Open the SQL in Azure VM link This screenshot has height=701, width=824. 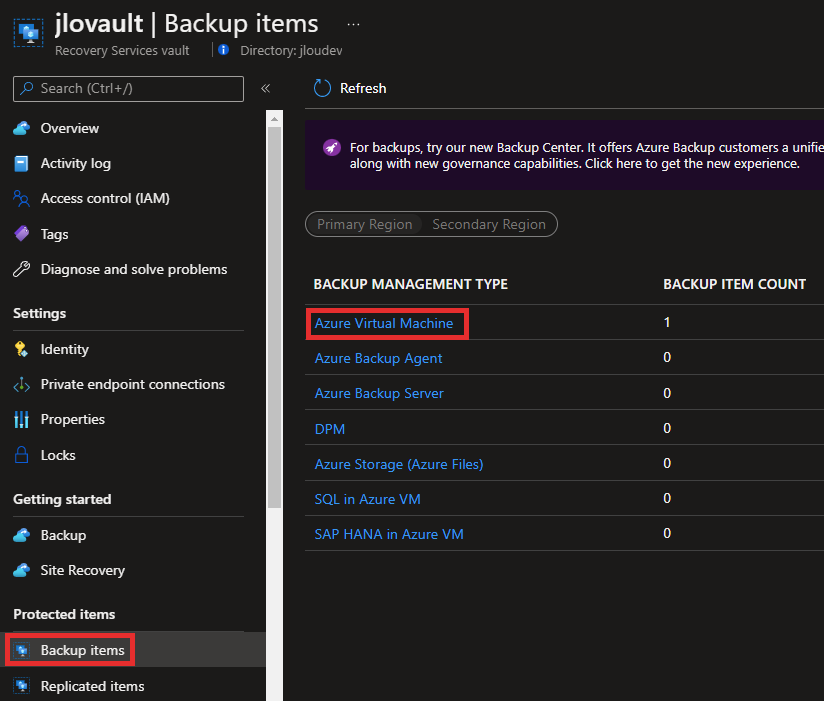tap(367, 499)
